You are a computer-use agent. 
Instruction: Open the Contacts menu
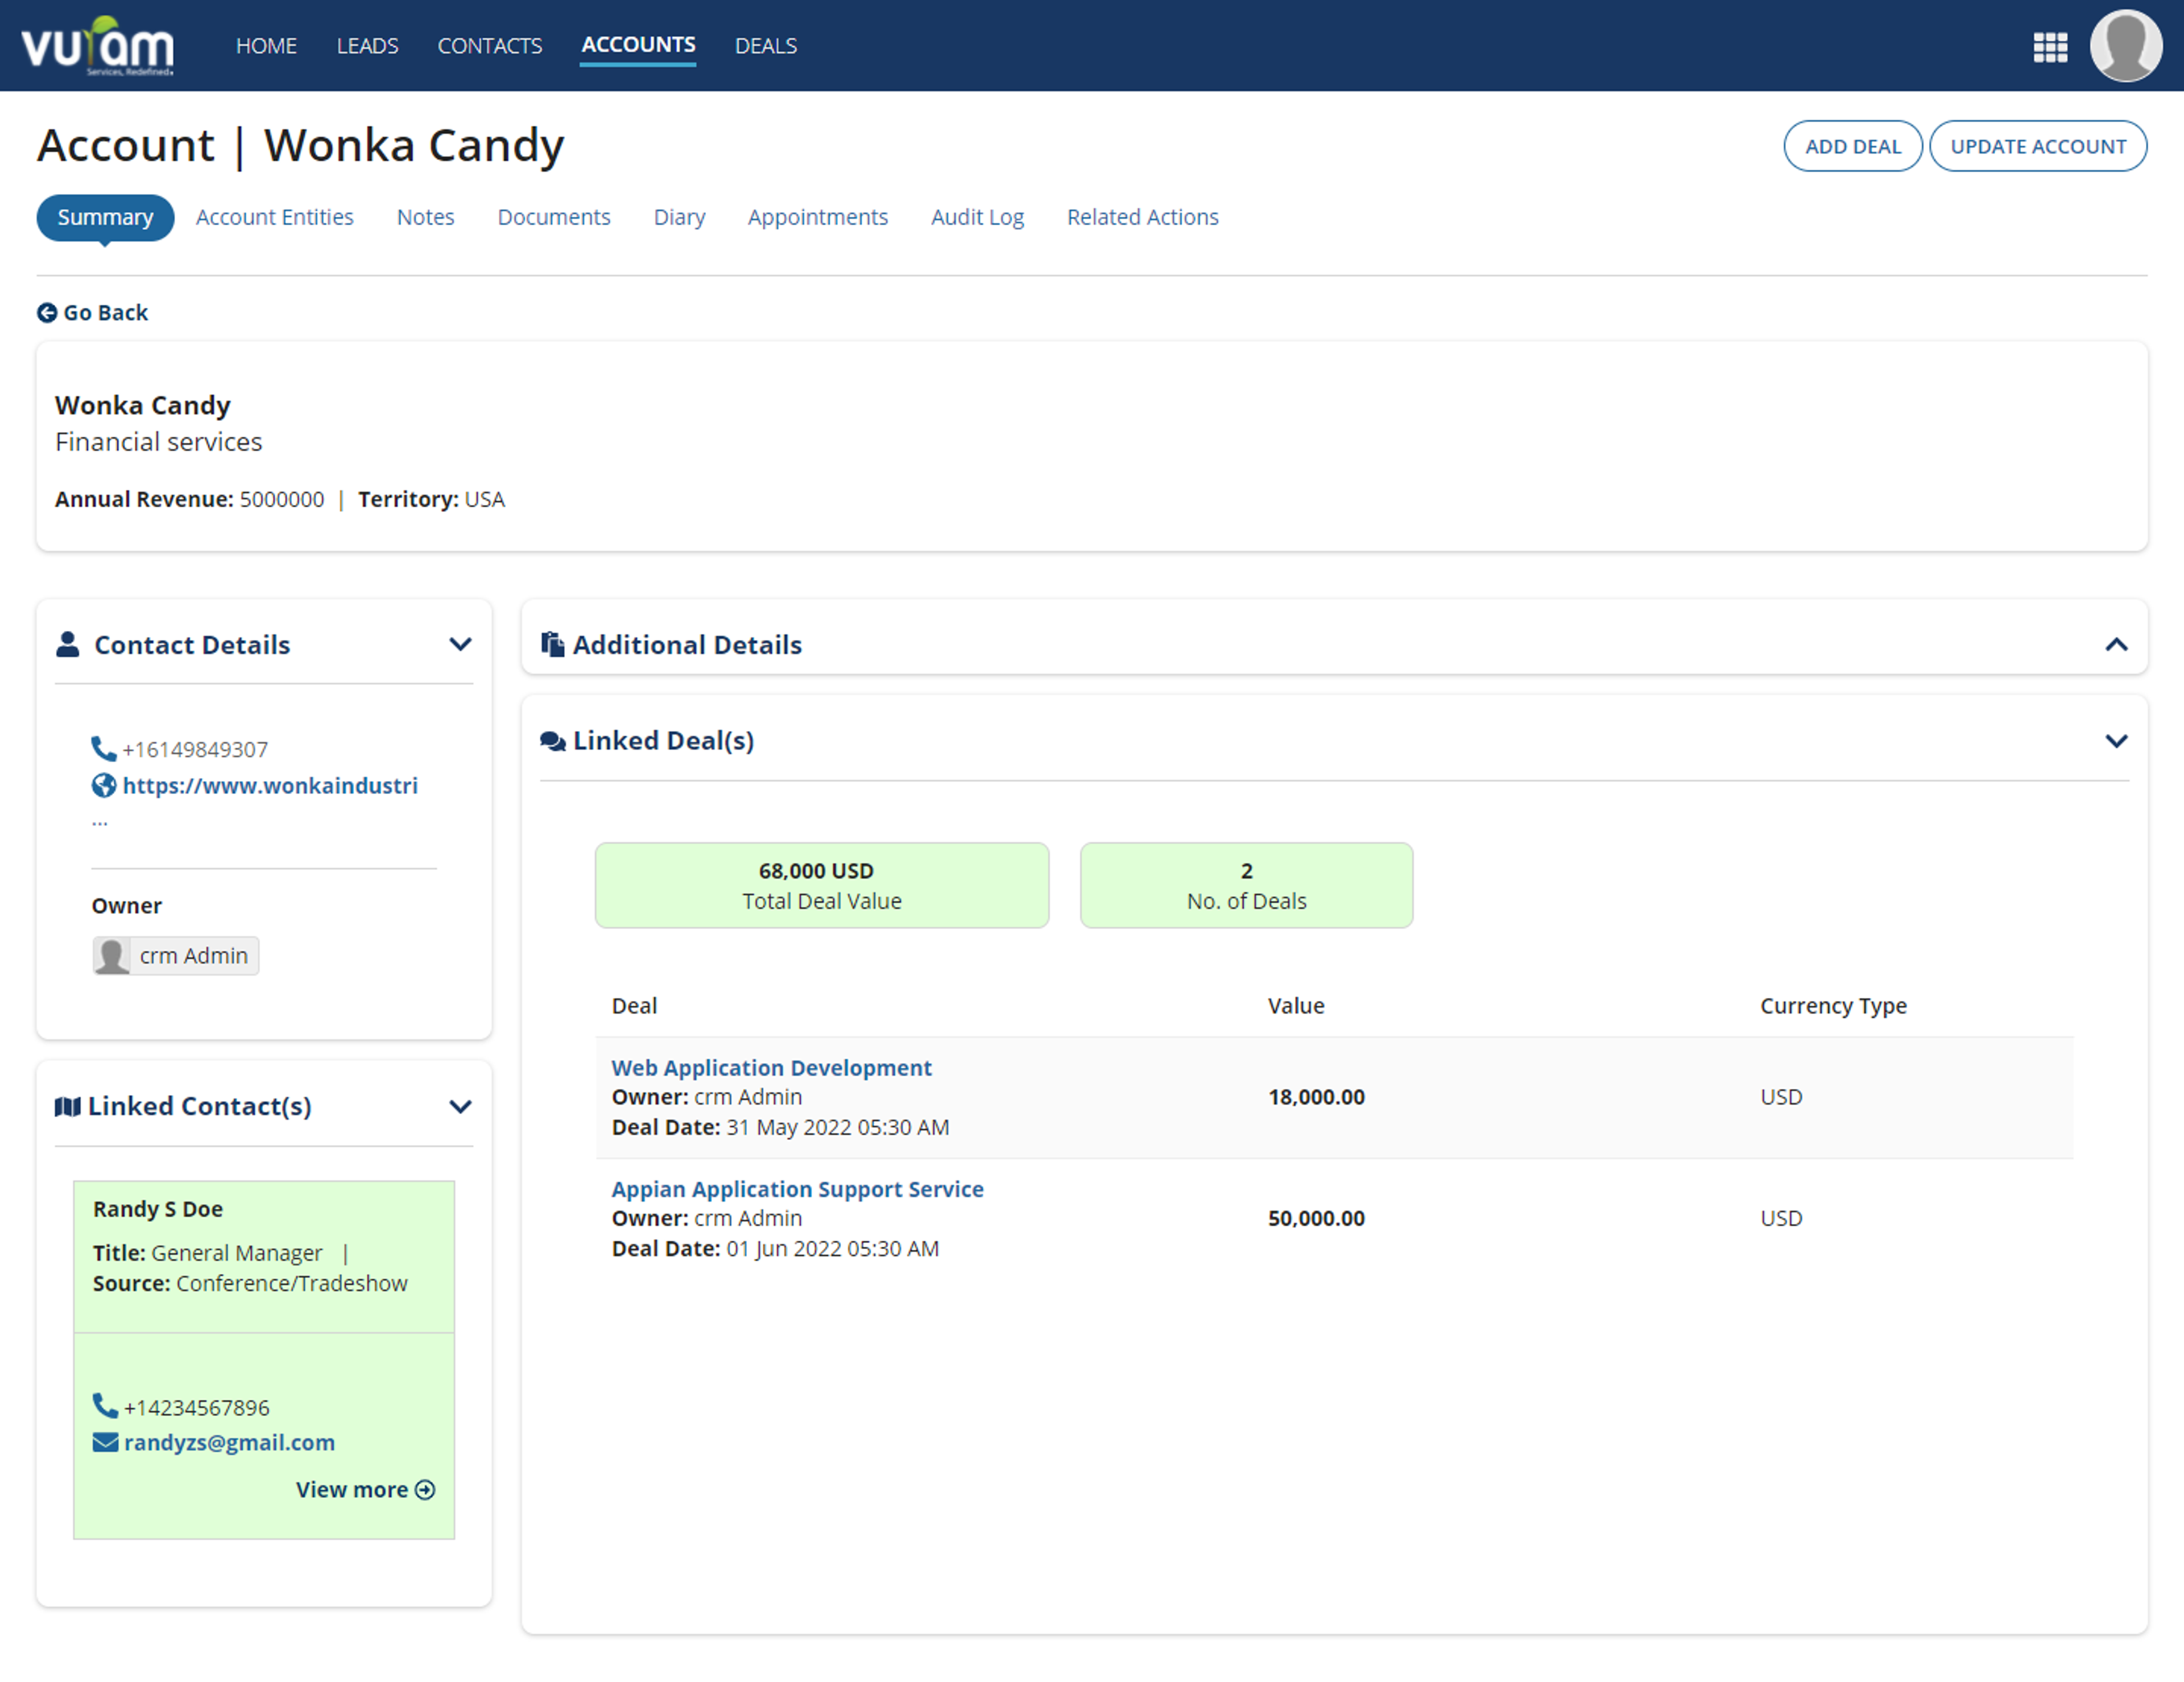(x=490, y=46)
